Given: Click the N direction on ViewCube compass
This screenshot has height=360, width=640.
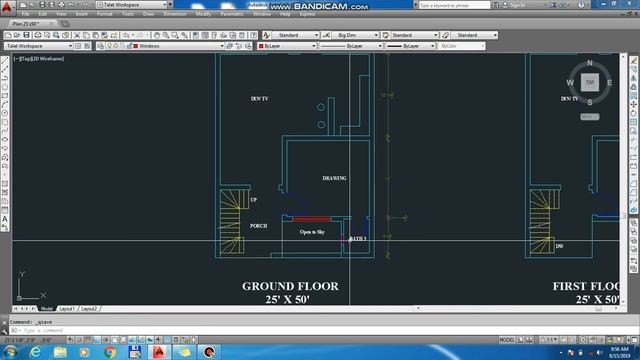Looking at the screenshot, I should click(x=589, y=63).
